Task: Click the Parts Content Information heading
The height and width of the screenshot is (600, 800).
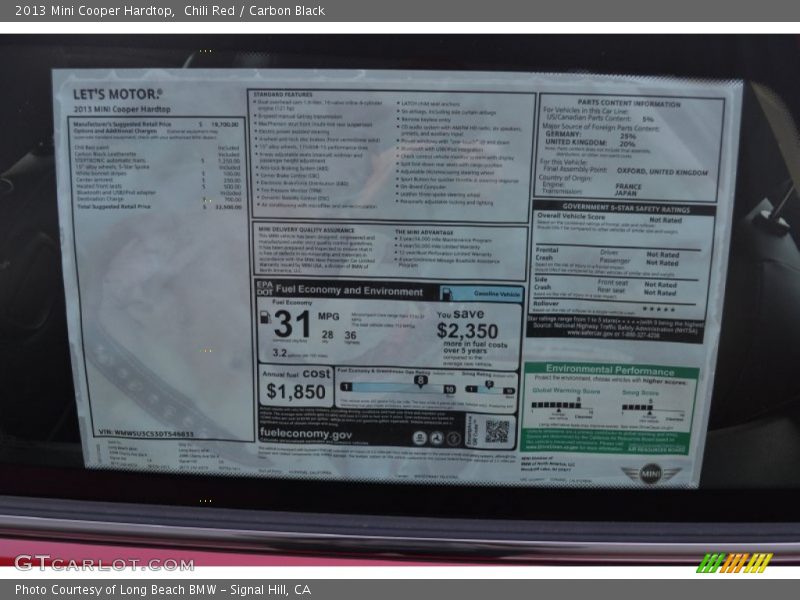Action: [x=629, y=103]
